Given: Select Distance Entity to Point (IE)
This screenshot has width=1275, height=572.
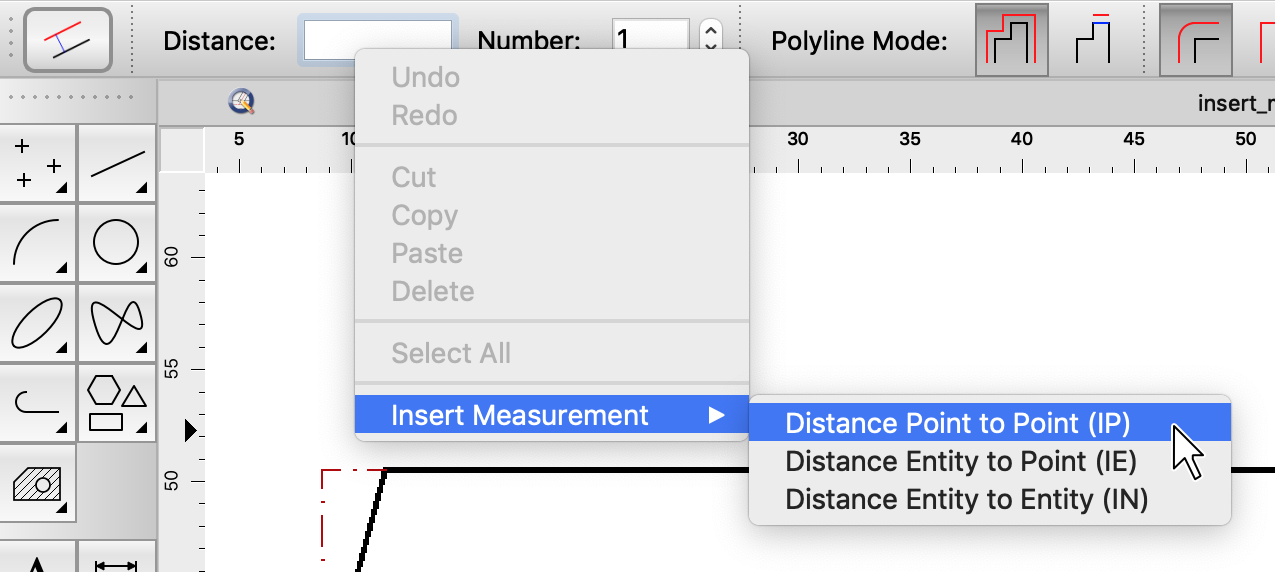Looking at the screenshot, I should tap(960, 461).
